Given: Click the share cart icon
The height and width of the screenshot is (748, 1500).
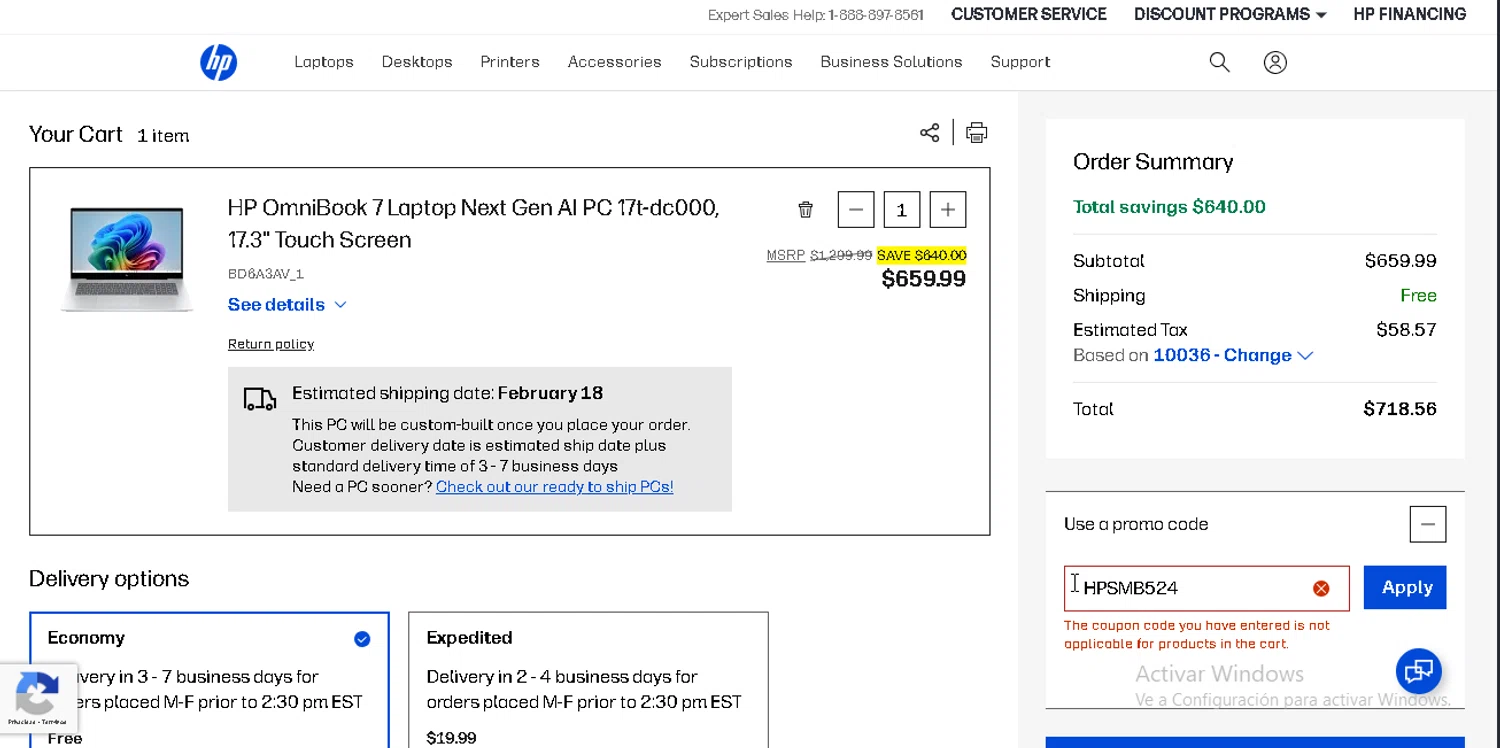Looking at the screenshot, I should click(930, 133).
